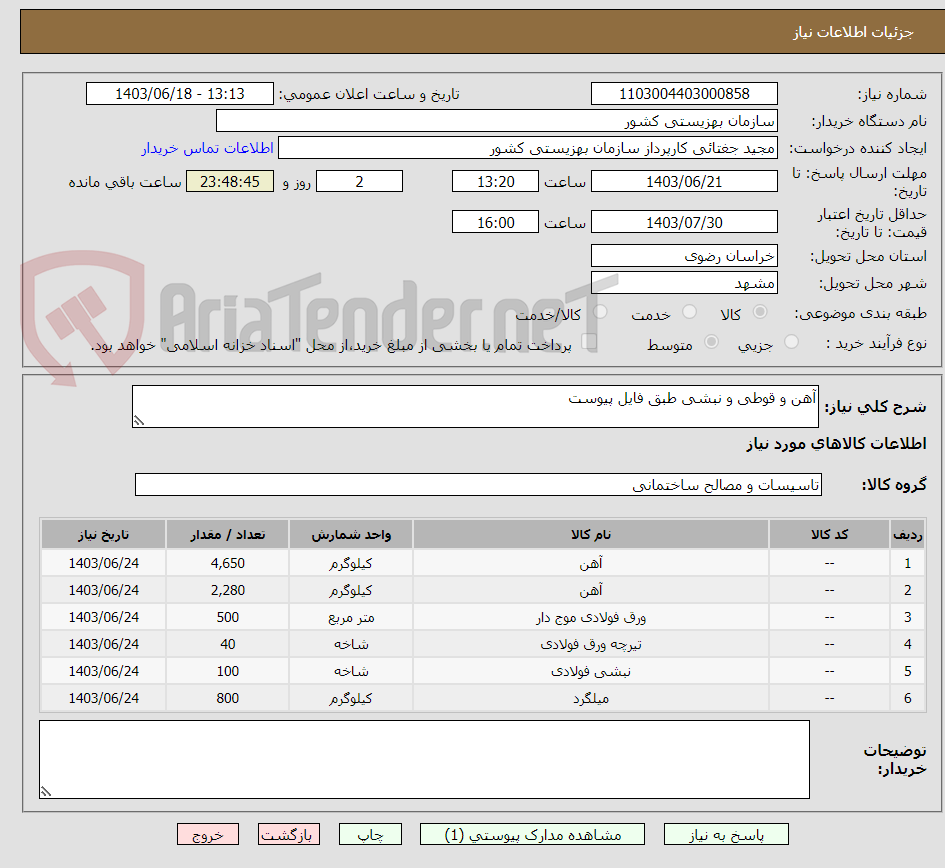
Task: Click the quantity 500 cell
Action: pyautogui.click(x=227, y=617)
